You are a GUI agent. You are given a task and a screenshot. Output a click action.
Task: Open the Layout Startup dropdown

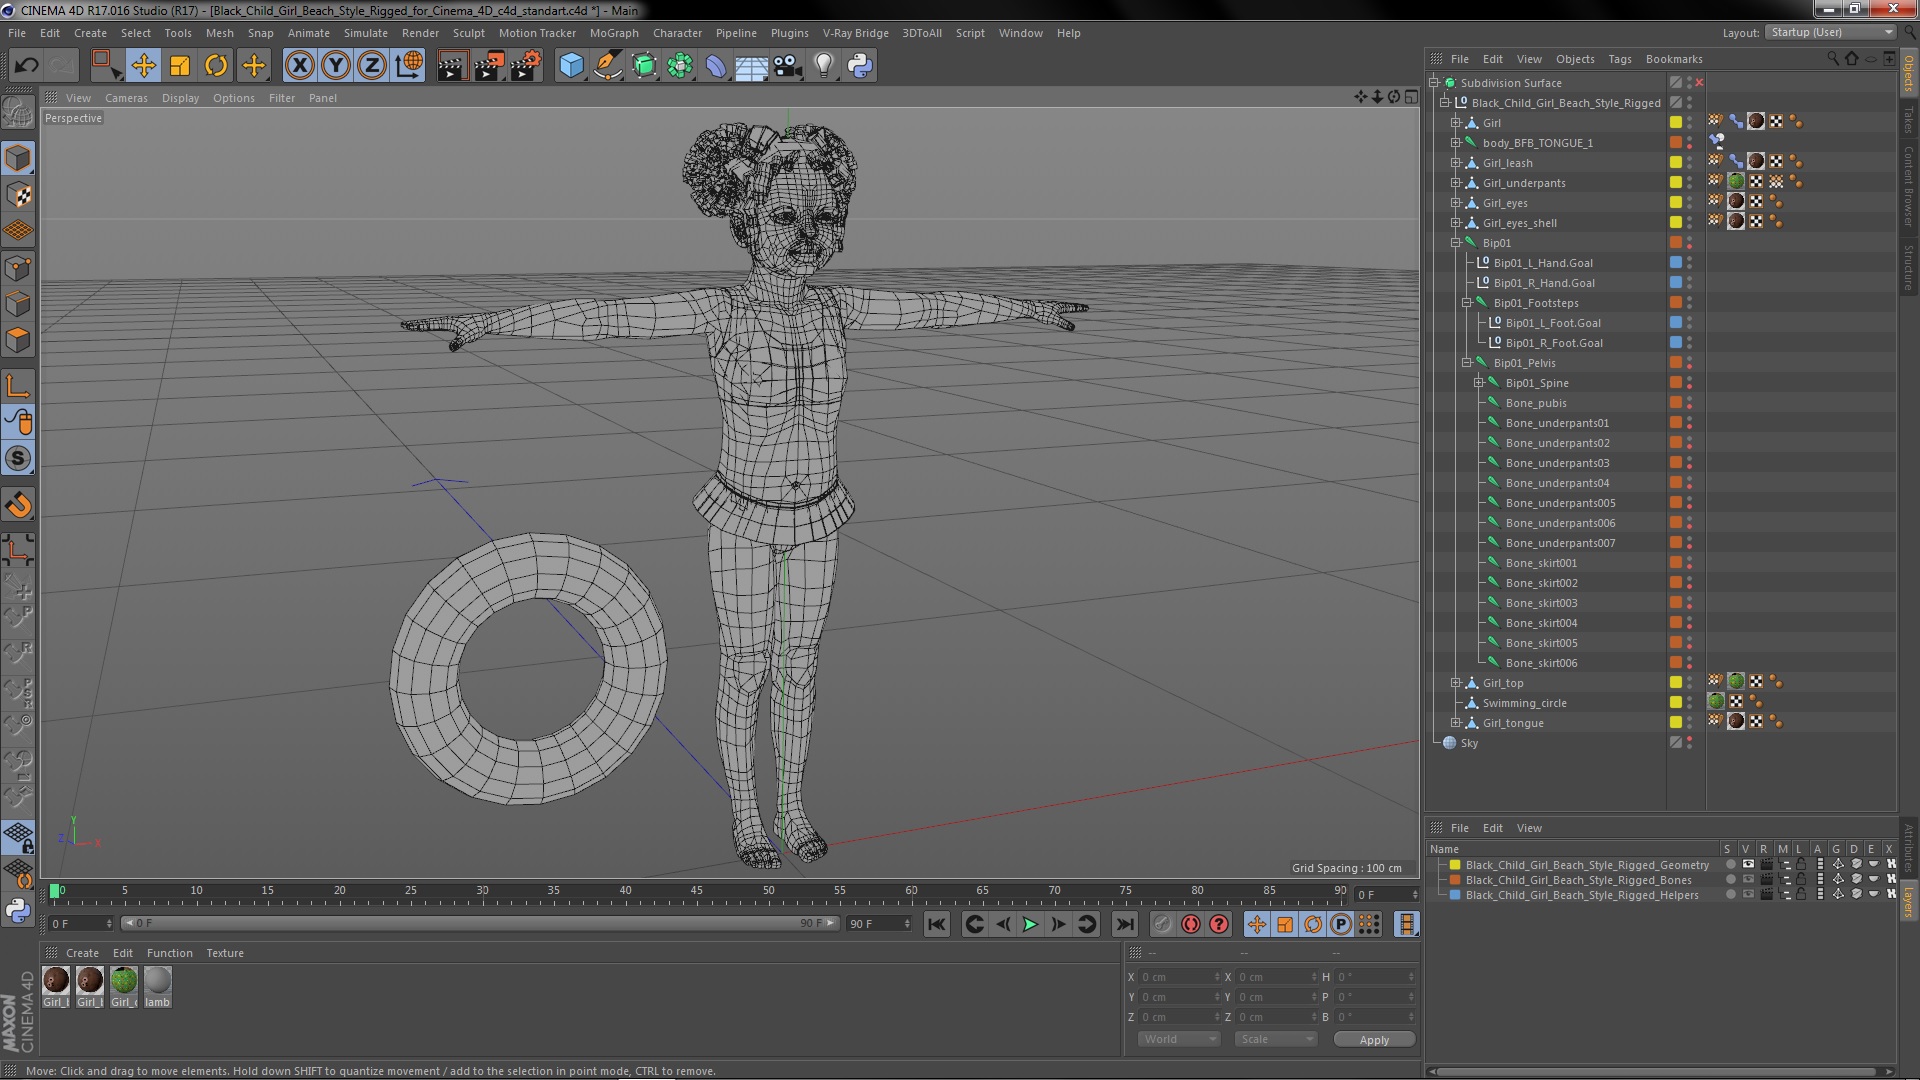coord(1830,32)
